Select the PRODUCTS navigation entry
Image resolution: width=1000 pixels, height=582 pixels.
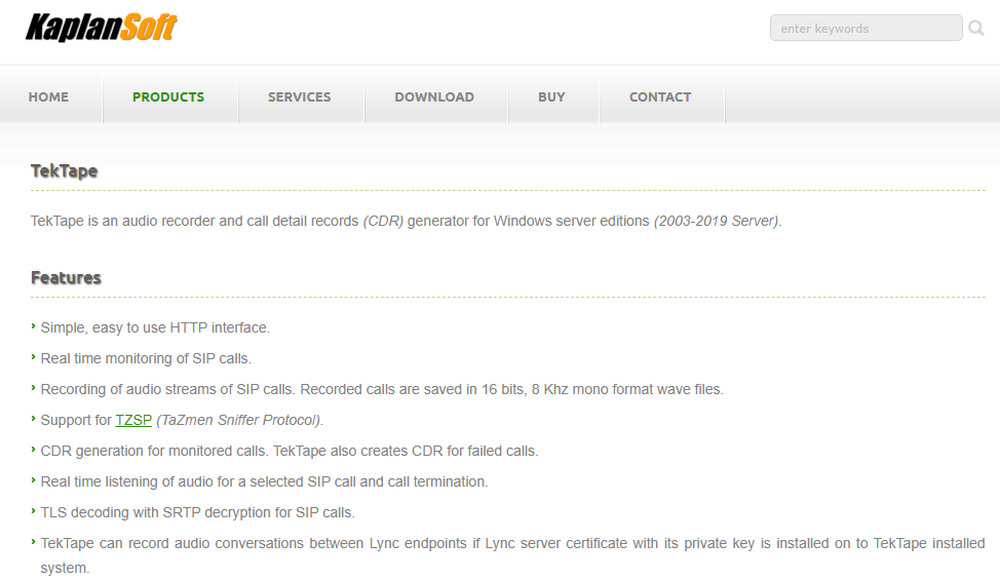168,97
